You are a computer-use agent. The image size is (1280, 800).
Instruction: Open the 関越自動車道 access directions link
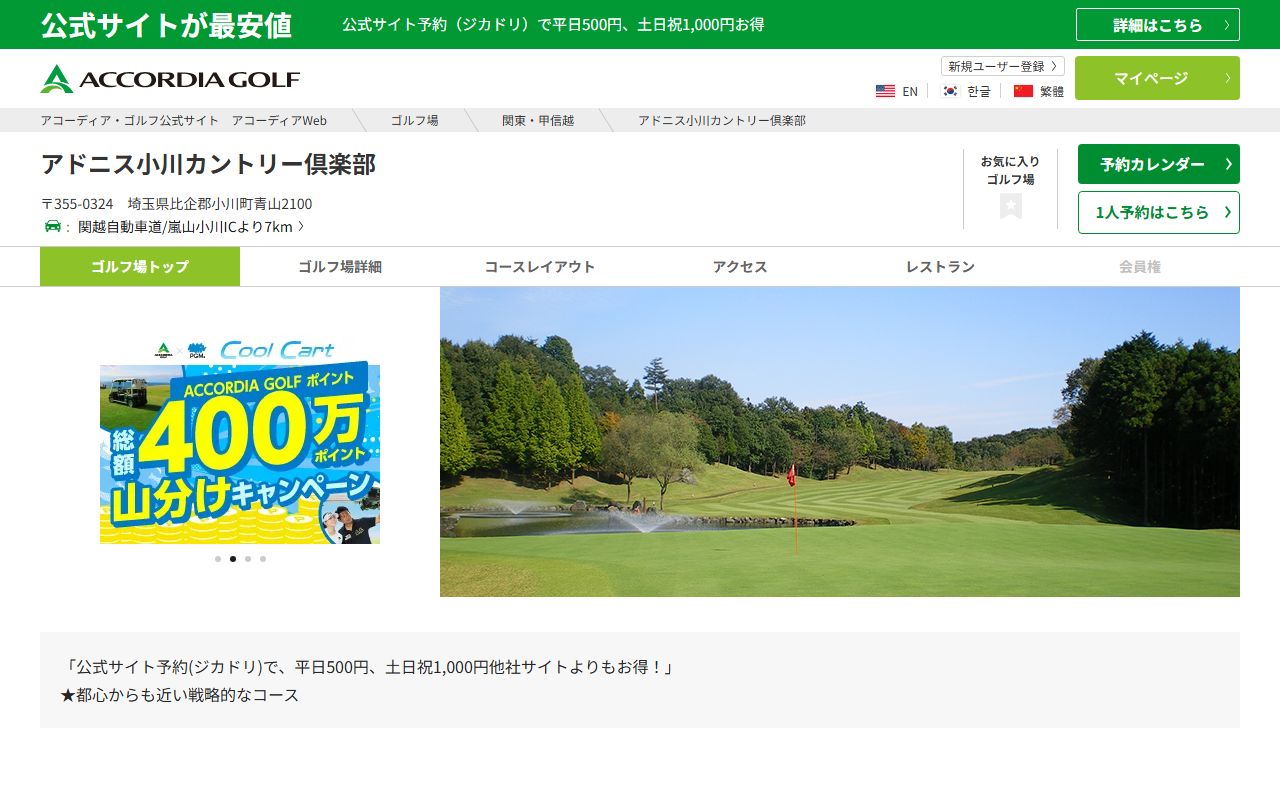click(x=191, y=227)
